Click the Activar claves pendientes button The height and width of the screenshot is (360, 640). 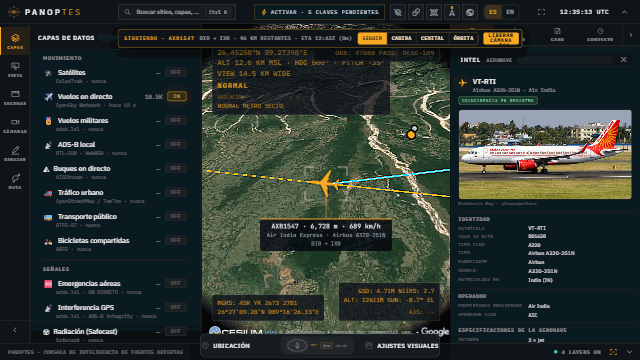pos(319,12)
